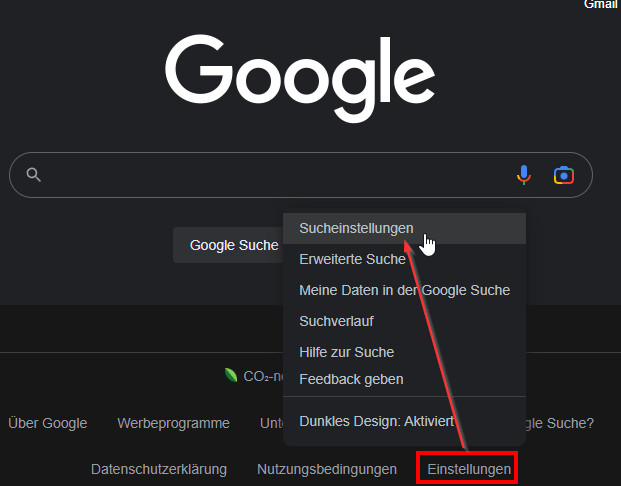This screenshot has height=486, width=621.
Task: Choose Meine Daten in der Google Suche
Action: (x=404, y=290)
